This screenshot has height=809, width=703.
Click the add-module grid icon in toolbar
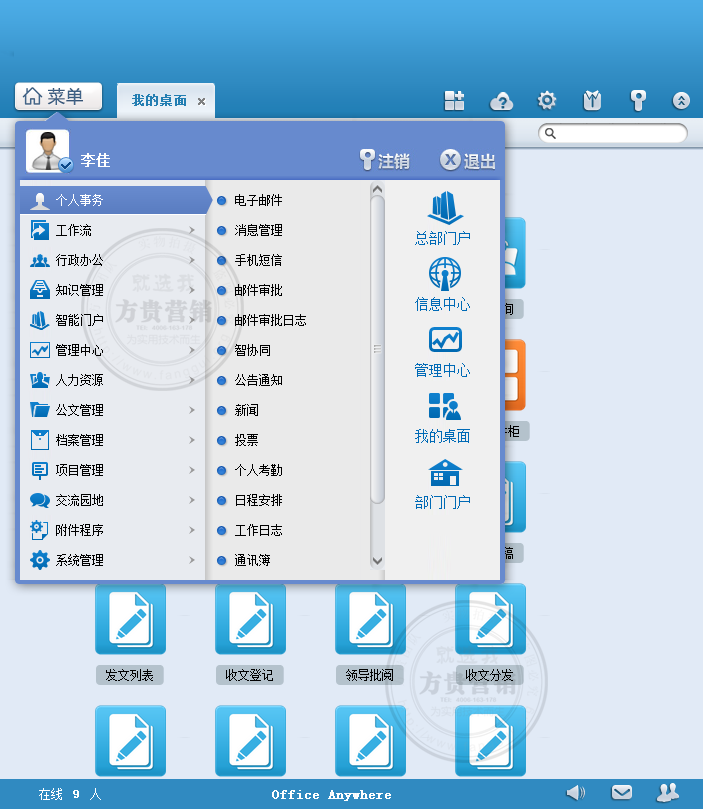(454, 101)
